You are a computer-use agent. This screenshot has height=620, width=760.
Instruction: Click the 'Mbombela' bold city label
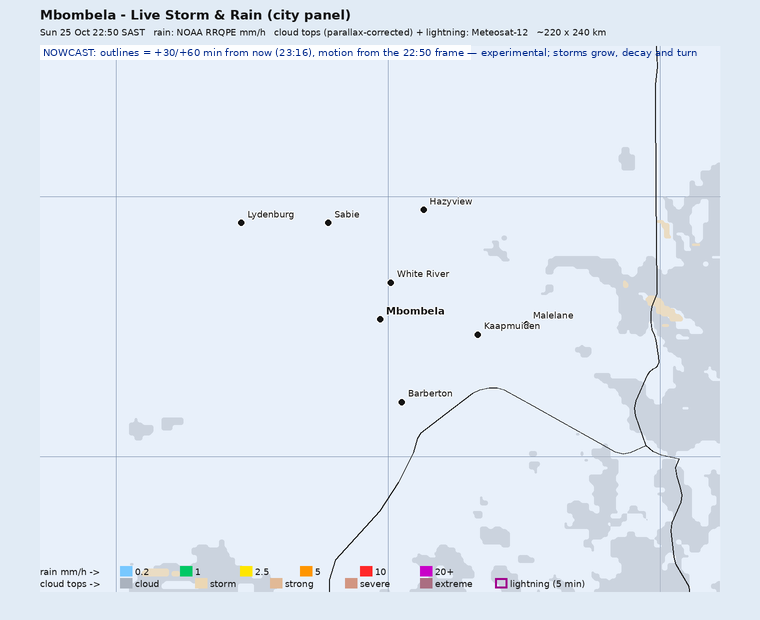click(x=415, y=311)
